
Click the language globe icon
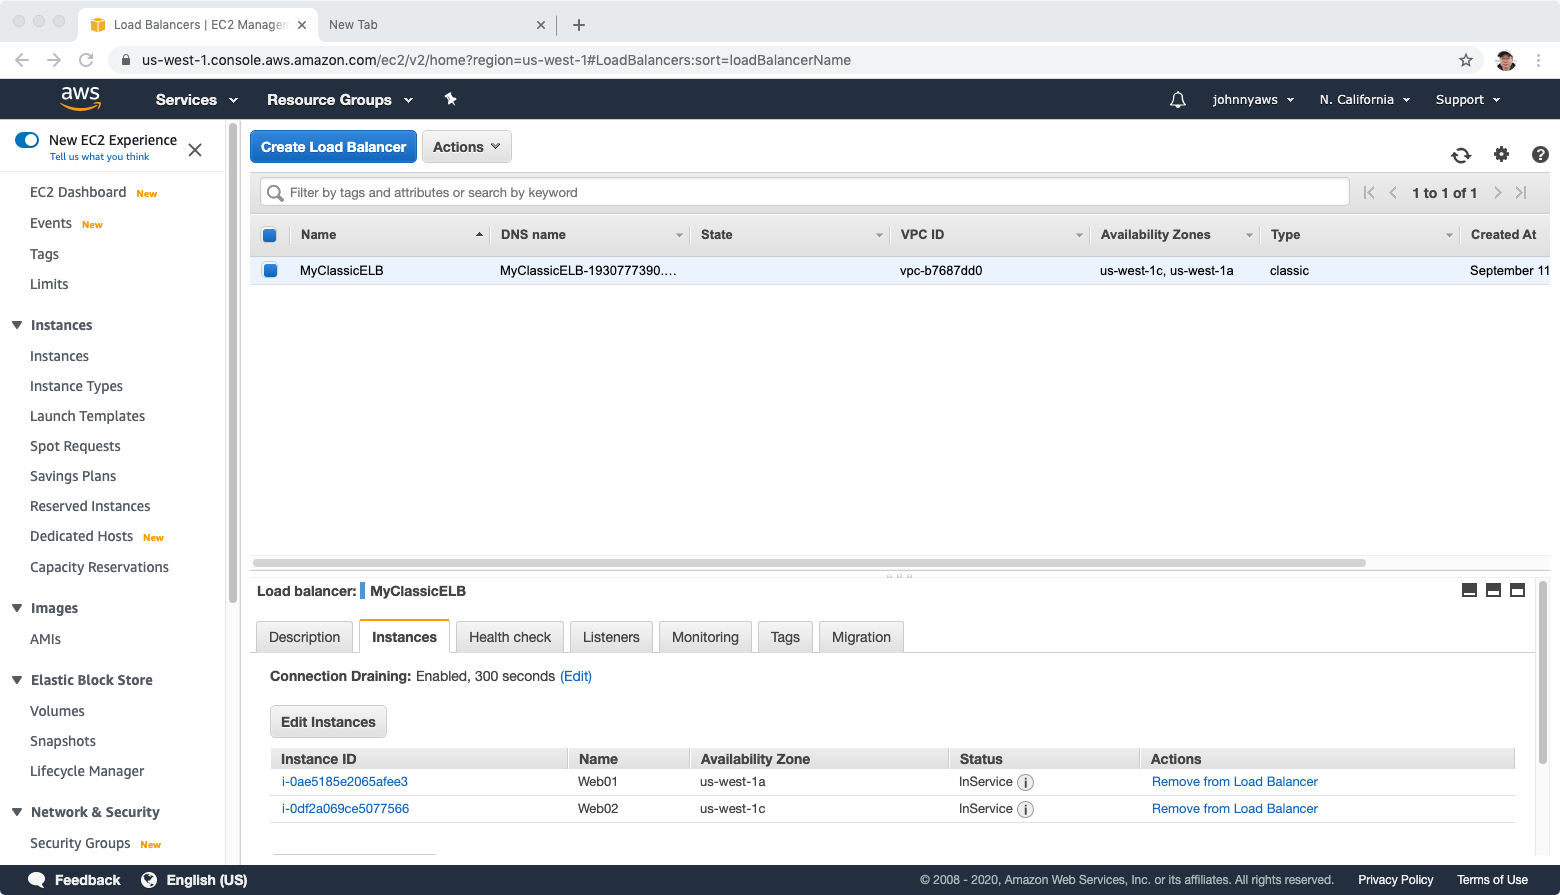pos(149,880)
